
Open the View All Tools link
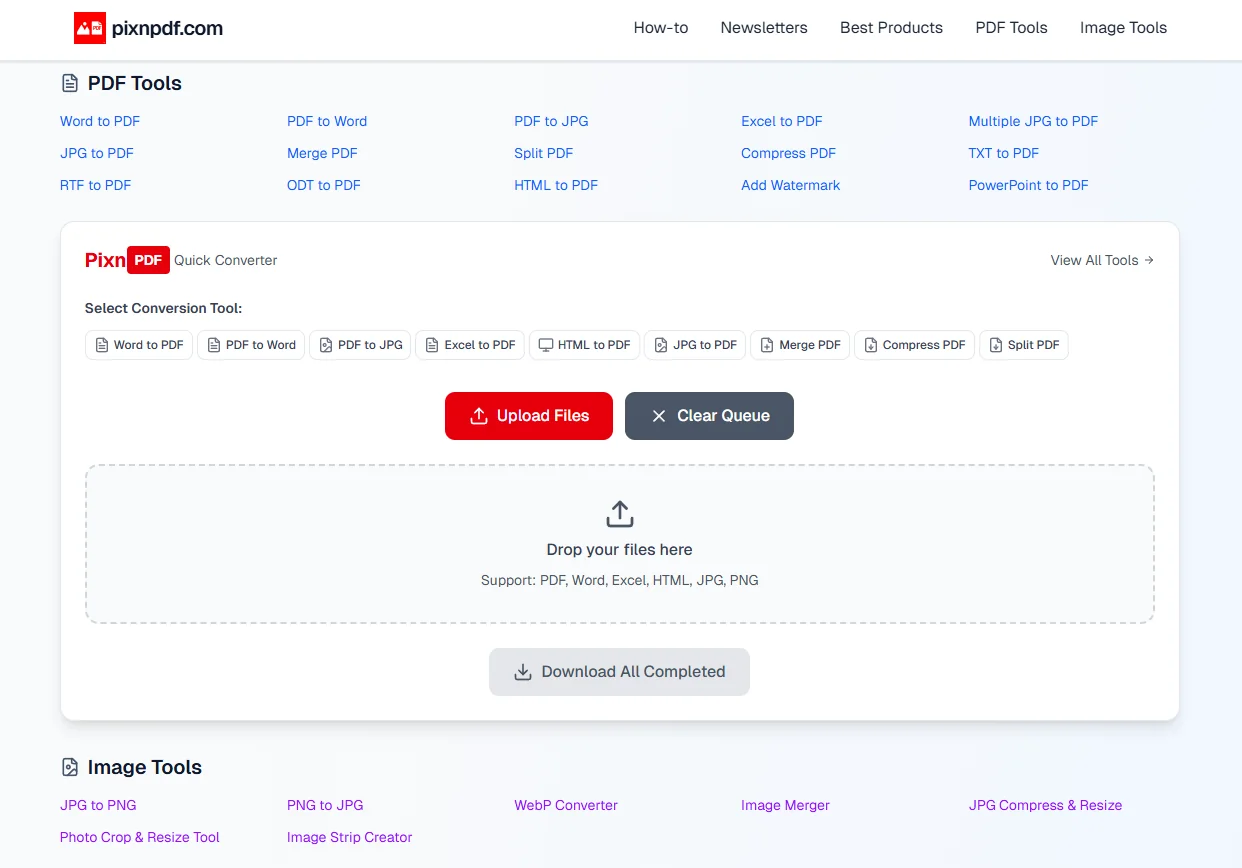point(1101,260)
